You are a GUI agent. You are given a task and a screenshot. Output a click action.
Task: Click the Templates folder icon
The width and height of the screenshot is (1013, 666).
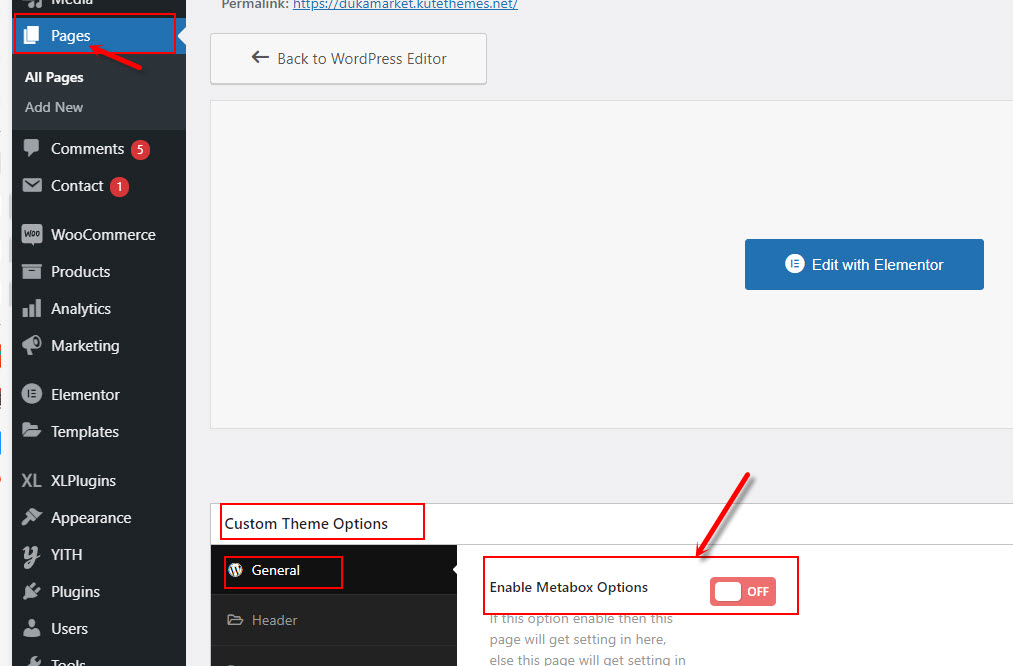(32, 430)
